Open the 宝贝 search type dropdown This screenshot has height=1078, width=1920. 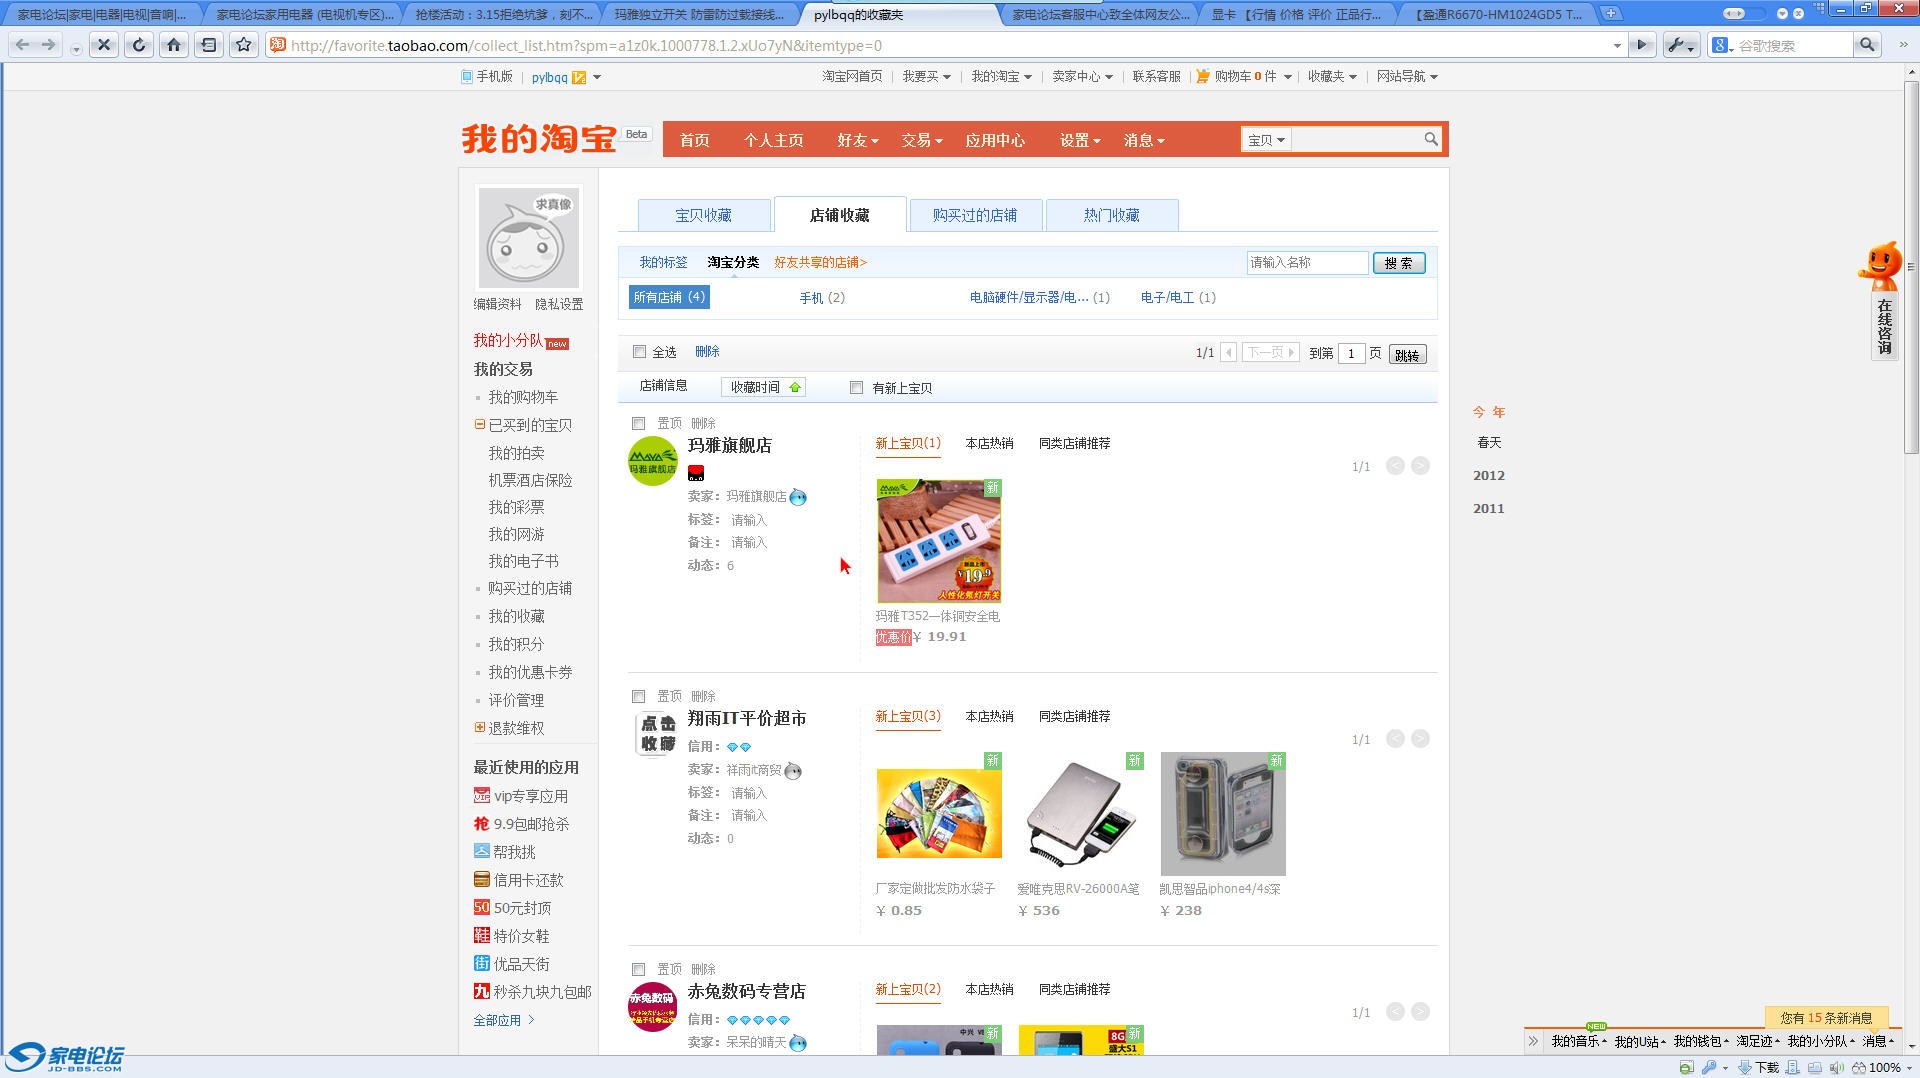(1266, 140)
